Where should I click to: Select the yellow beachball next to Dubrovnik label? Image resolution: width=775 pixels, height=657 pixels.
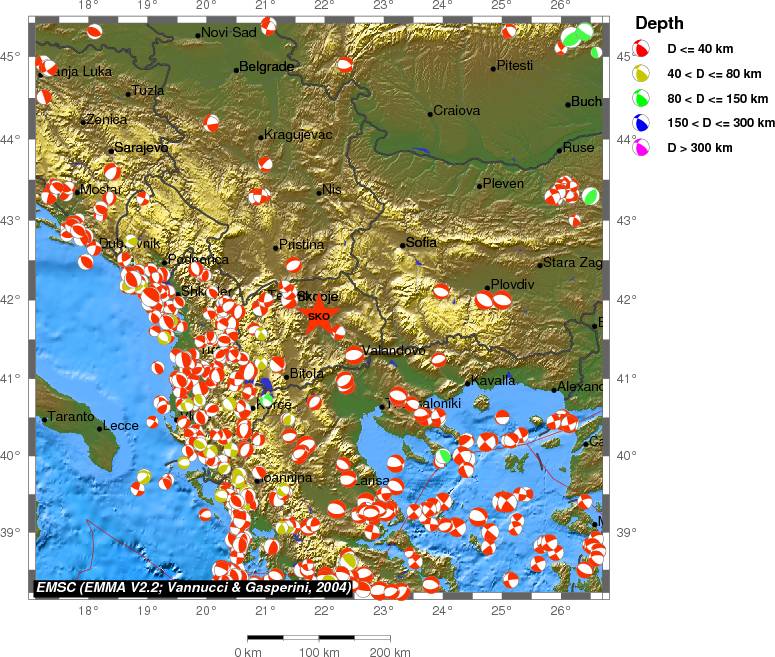click(x=131, y=241)
